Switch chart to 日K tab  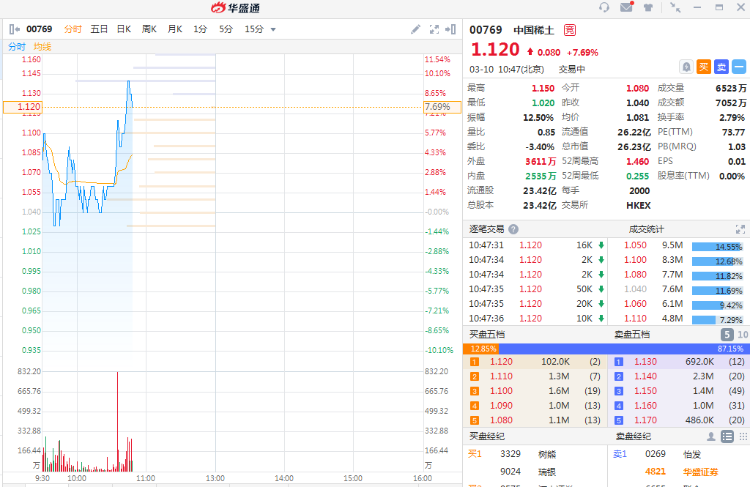(x=124, y=29)
